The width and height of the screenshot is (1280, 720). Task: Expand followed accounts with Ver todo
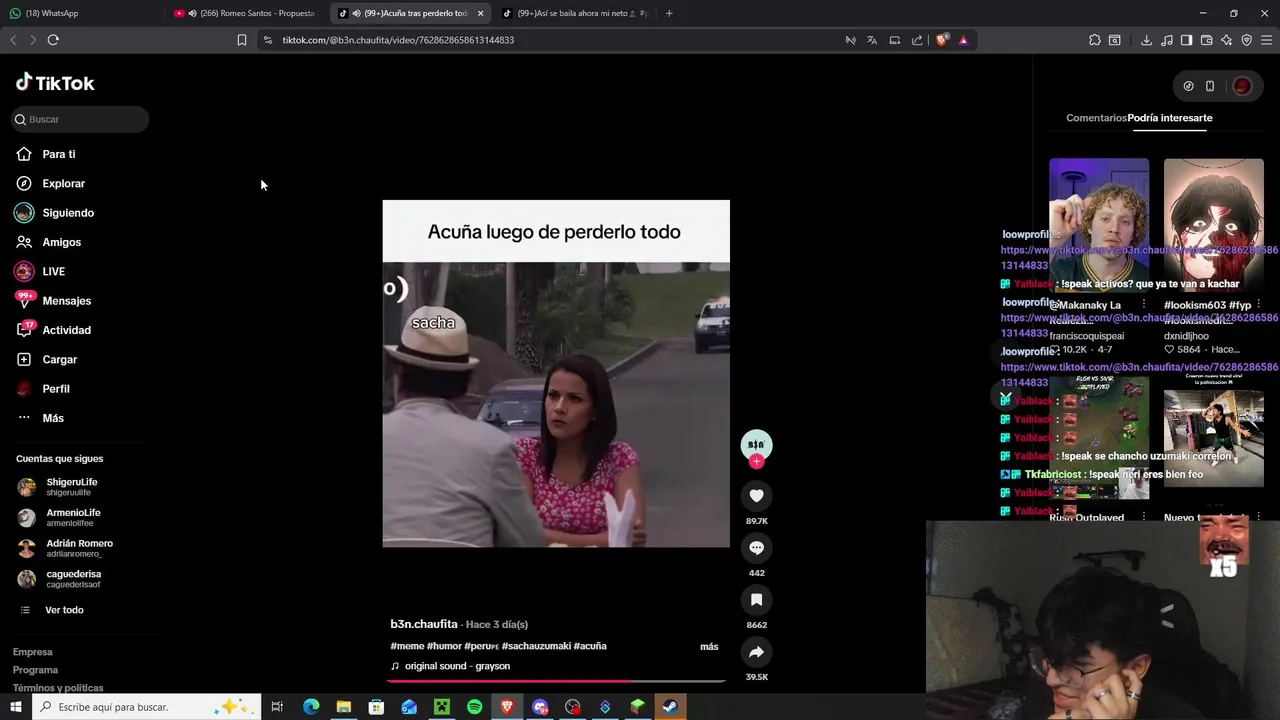(x=64, y=610)
